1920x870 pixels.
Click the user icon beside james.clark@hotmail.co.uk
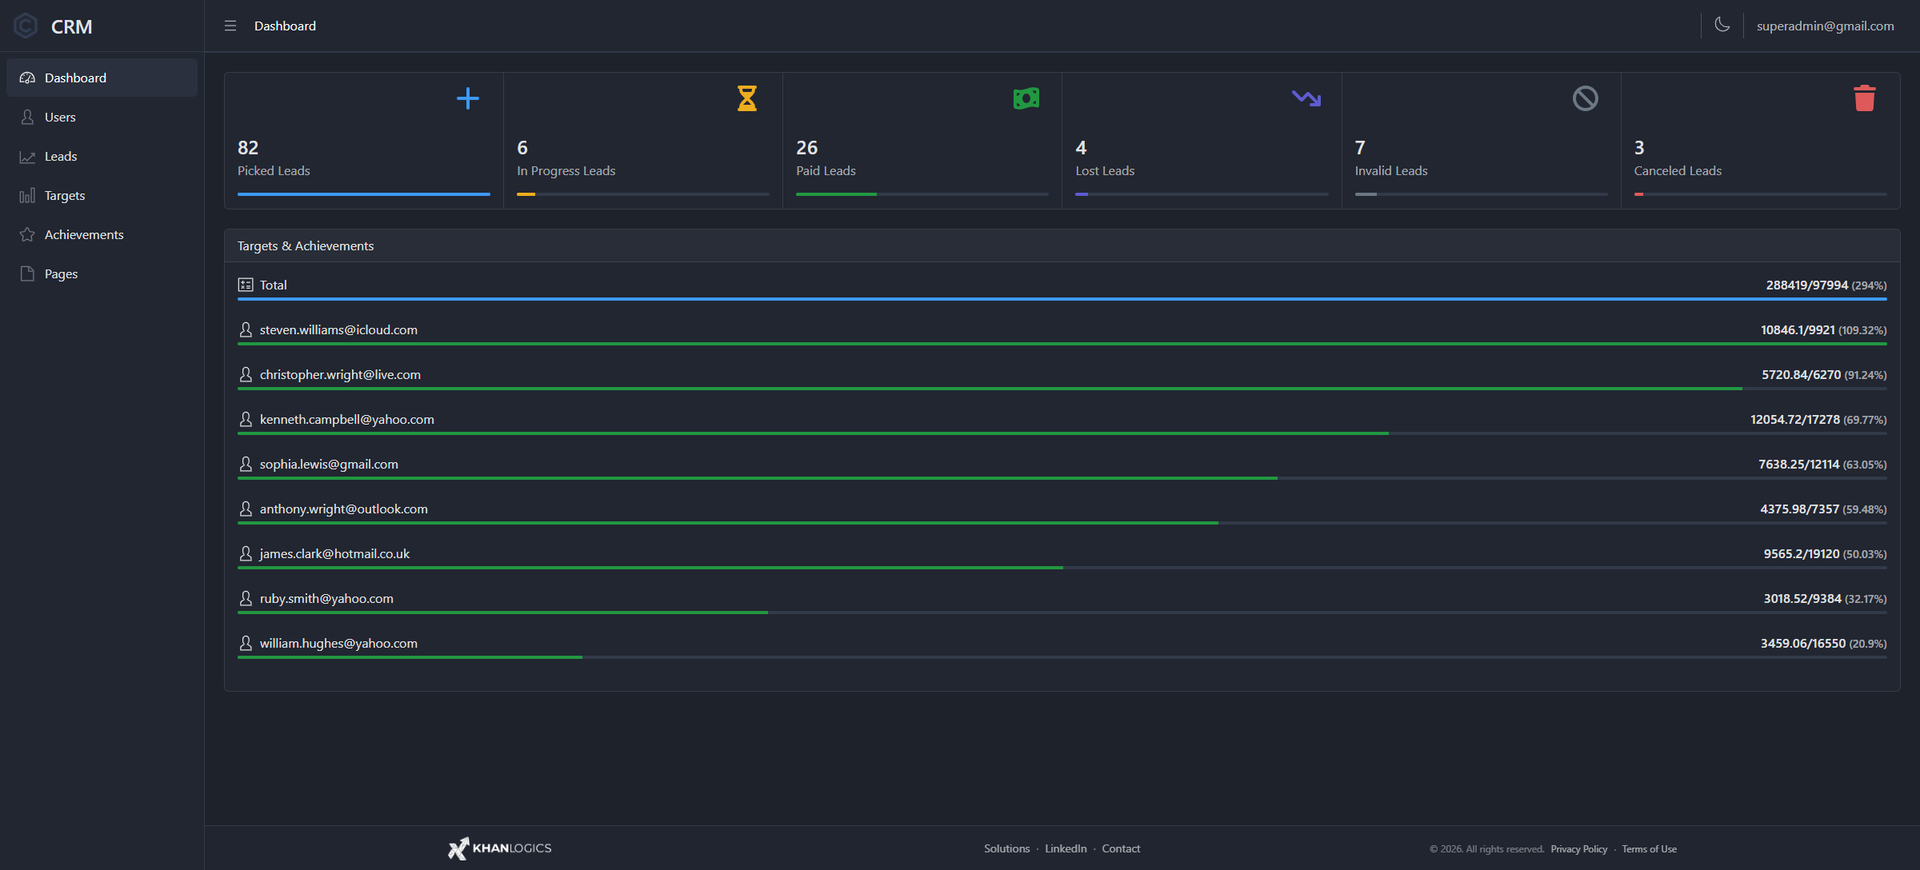coord(246,554)
